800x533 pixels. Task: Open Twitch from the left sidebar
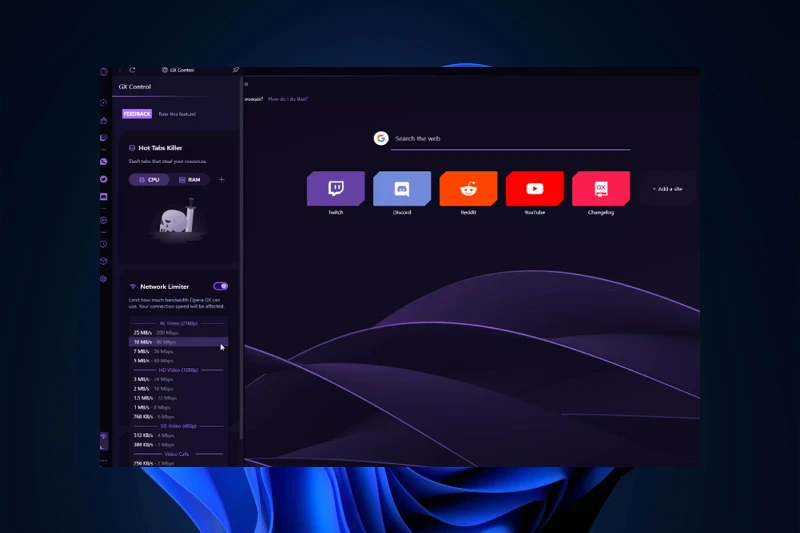(104, 138)
